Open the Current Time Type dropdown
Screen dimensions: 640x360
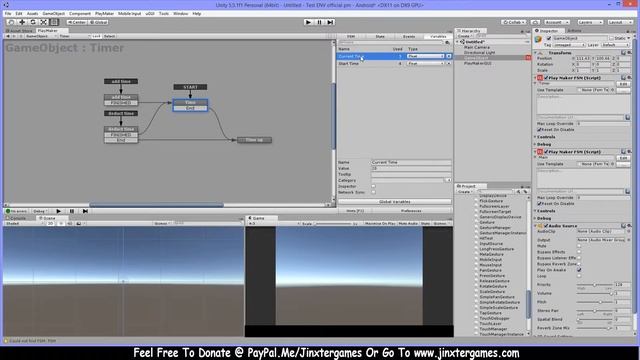click(425, 56)
